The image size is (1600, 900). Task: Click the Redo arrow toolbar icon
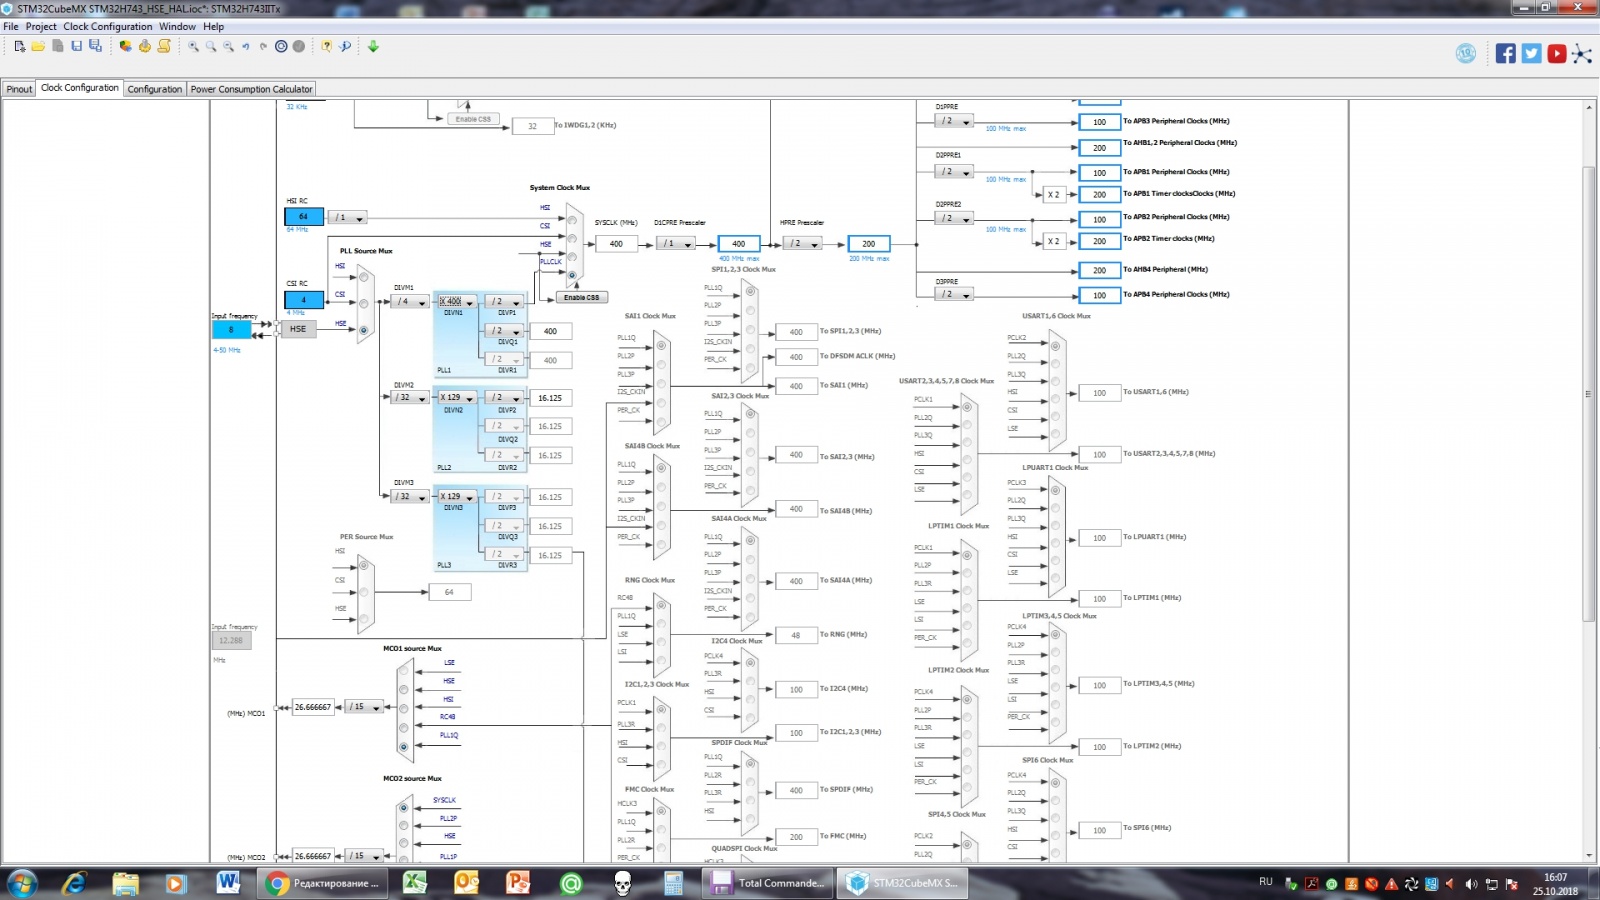click(x=263, y=46)
